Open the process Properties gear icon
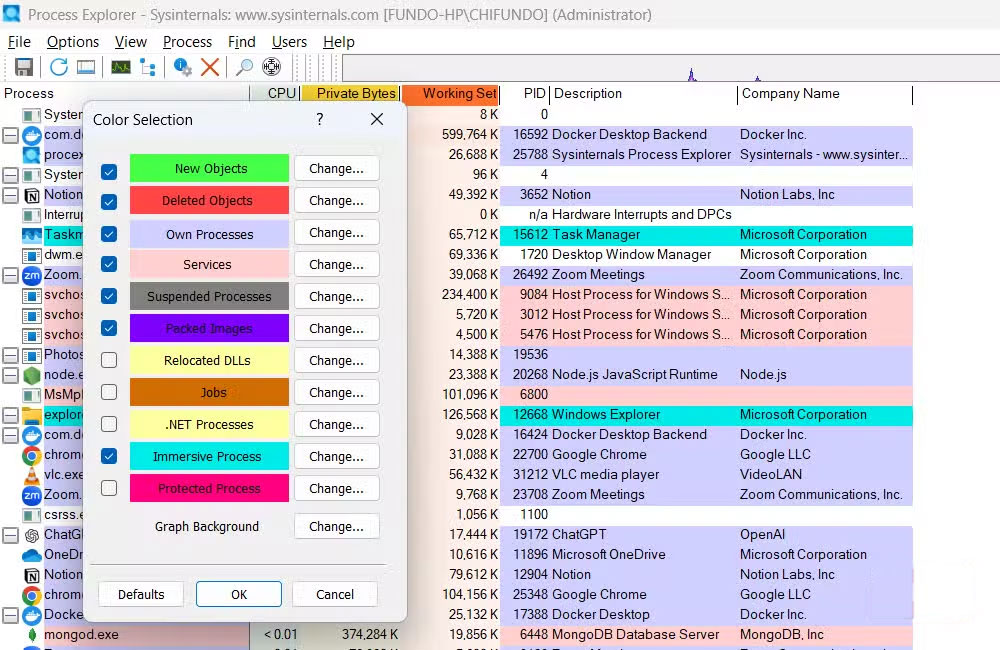1000x650 pixels. click(182, 67)
